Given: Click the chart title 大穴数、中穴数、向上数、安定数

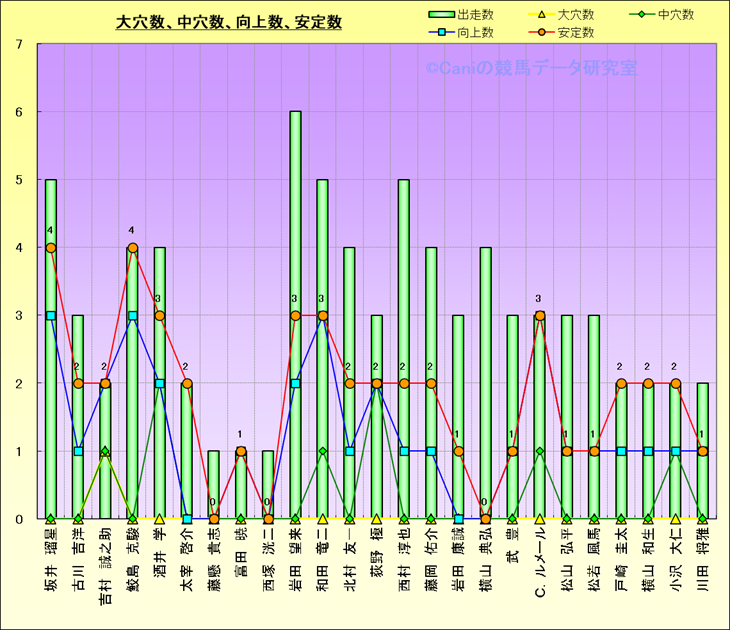Looking at the screenshot, I should coord(228,21).
